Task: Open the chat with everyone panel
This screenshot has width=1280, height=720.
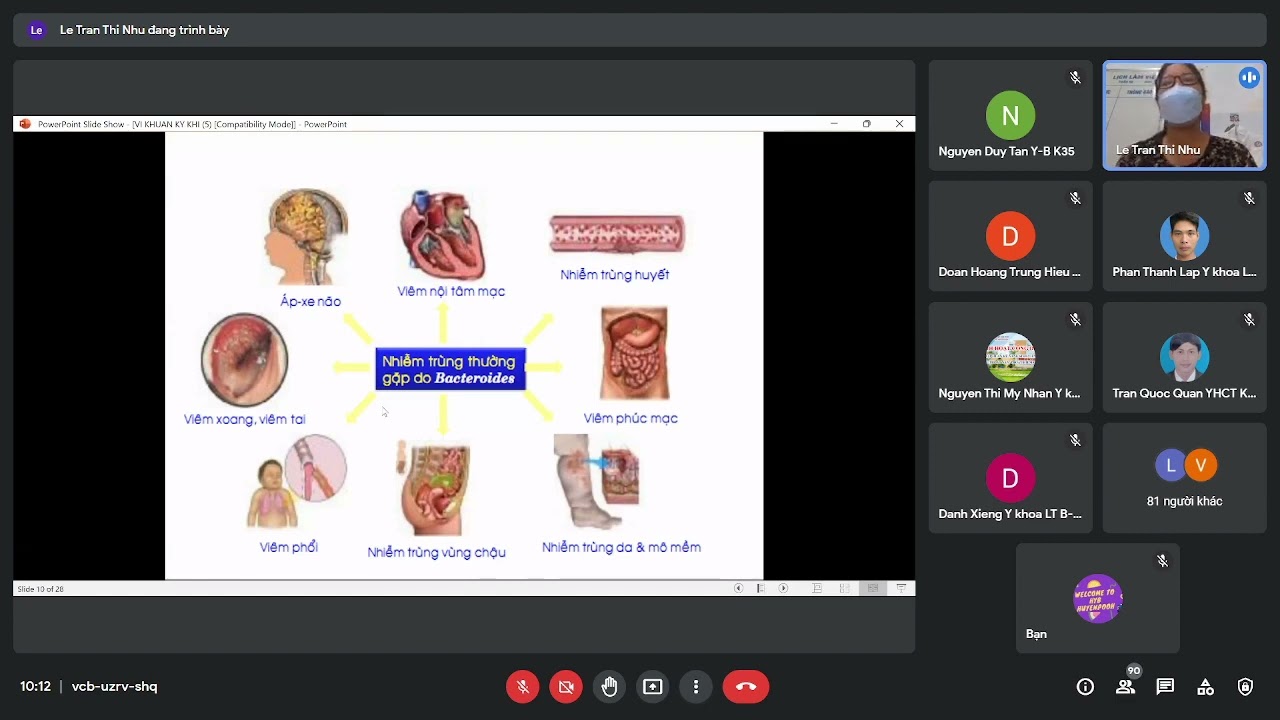Action: (1165, 687)
